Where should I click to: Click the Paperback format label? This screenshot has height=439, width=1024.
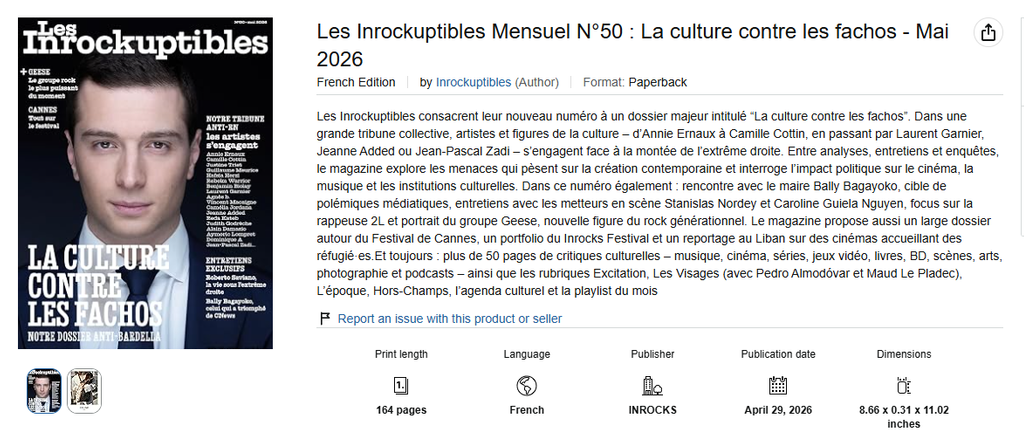pos(658,82)
